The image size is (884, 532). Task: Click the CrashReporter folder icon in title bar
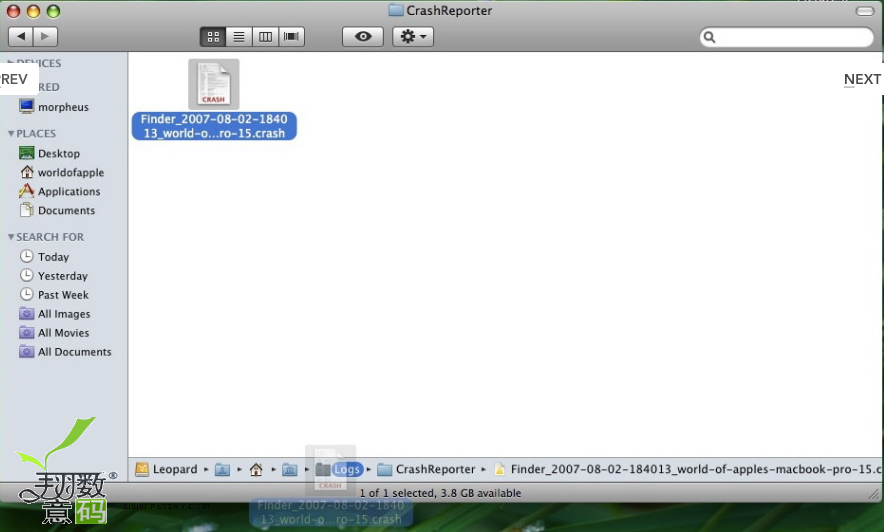[396, 10]
